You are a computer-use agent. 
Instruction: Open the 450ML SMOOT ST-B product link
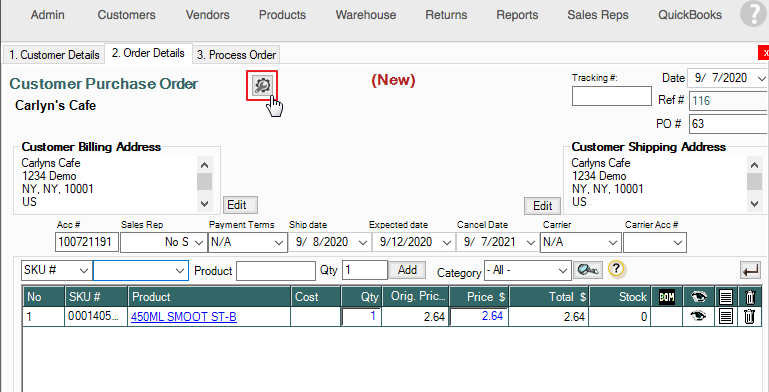tap(184, 317)
